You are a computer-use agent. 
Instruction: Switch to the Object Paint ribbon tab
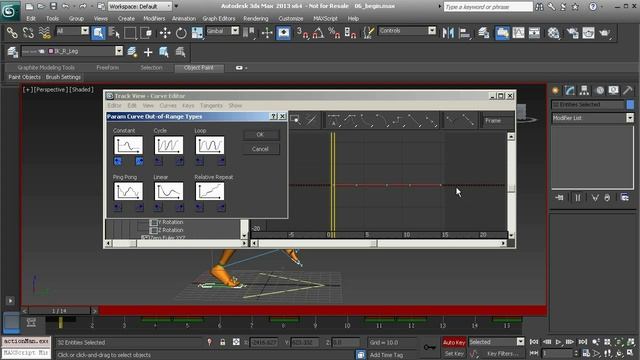[x=199, y=68]
